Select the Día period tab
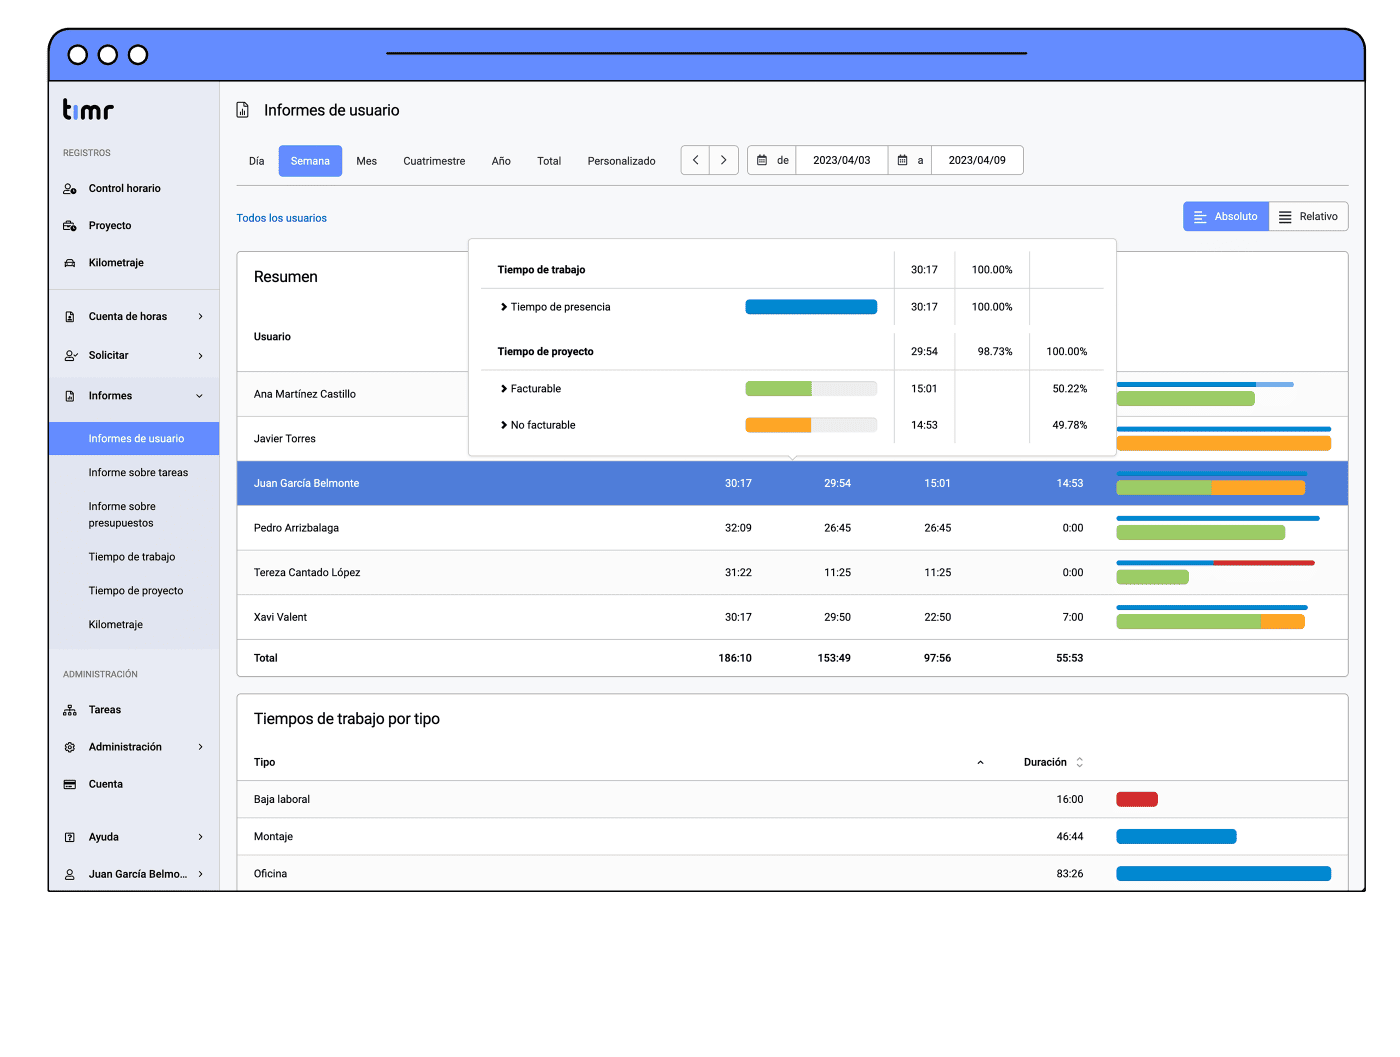 (257, 161)
